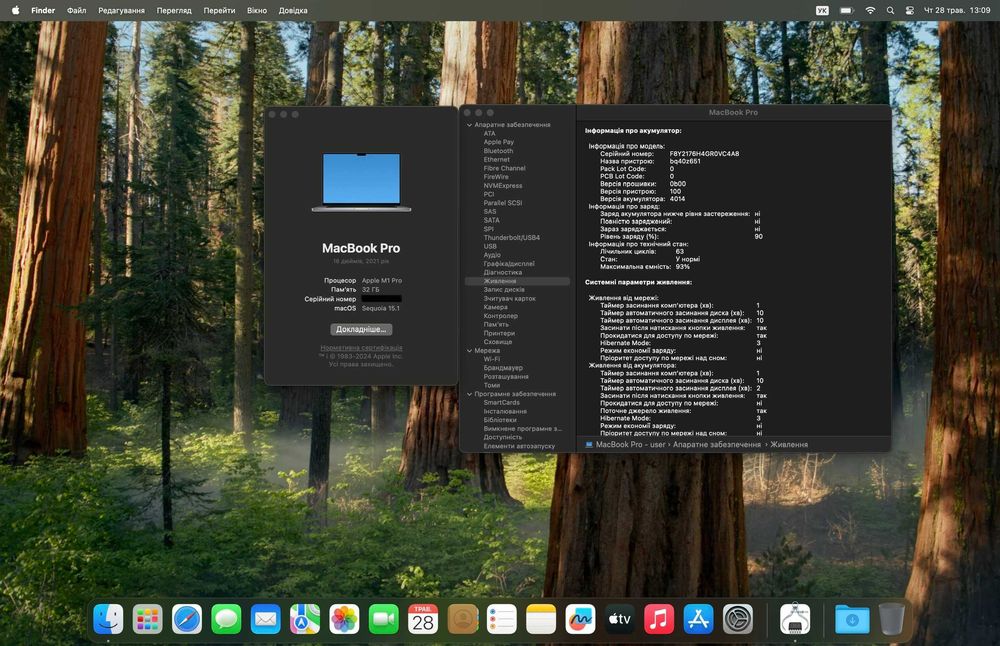Open the Довідка menu
The width and height of the screenshot is (1000, 646).
tap(293, 10)
